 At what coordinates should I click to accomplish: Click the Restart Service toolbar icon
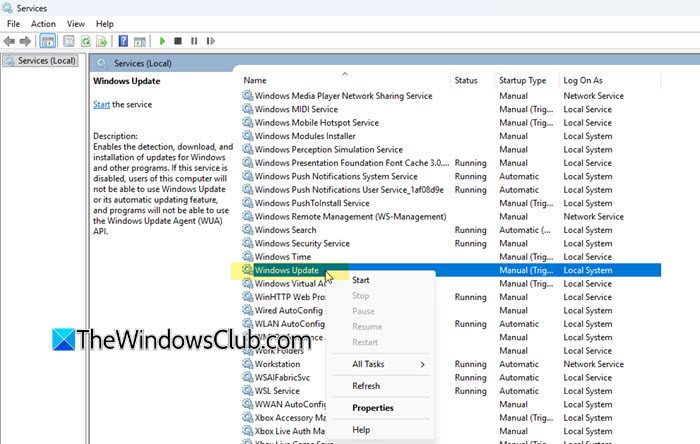pyautogui.click(x=211, y=41)
